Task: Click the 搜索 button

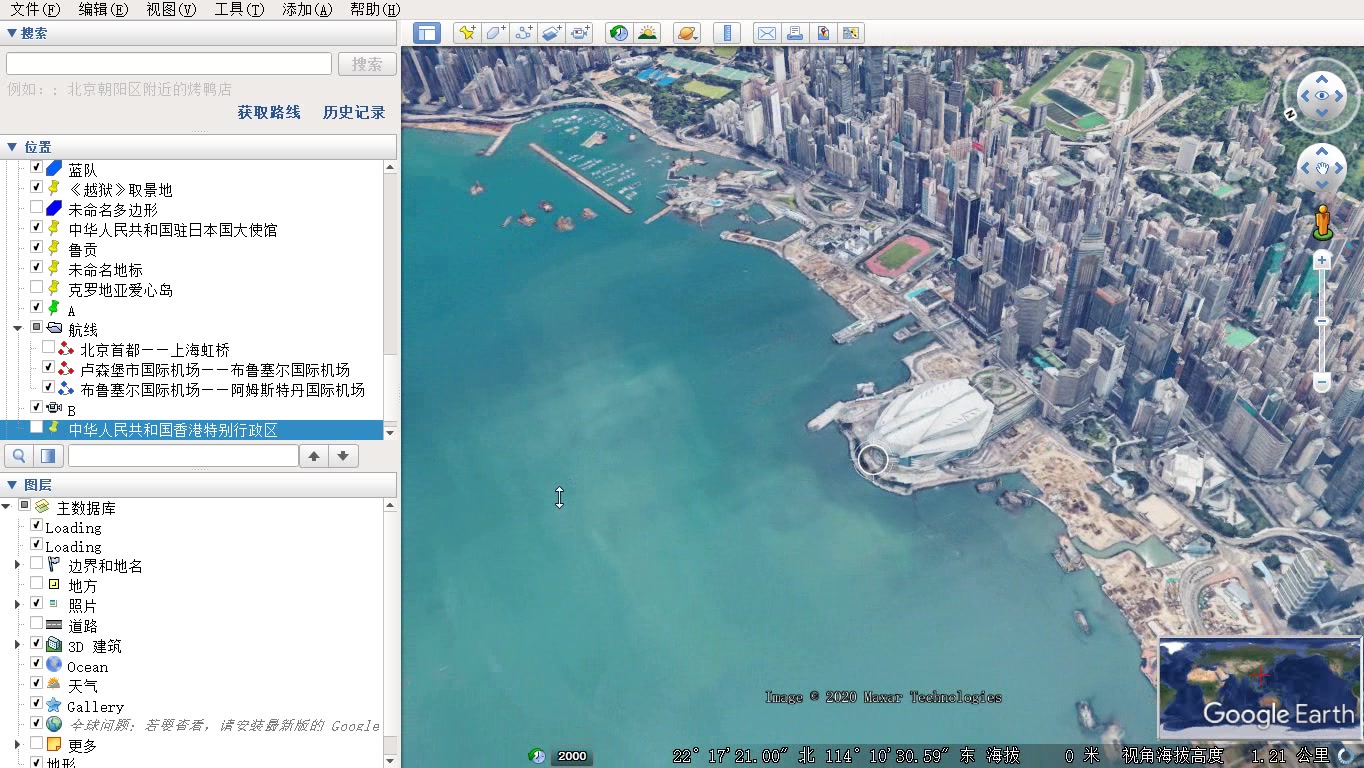Action: (367, 64)
